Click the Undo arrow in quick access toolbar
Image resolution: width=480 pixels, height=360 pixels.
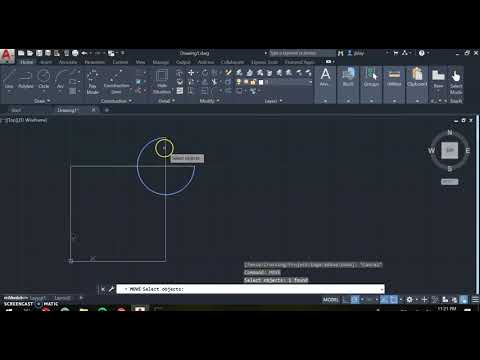pos(84,53)
